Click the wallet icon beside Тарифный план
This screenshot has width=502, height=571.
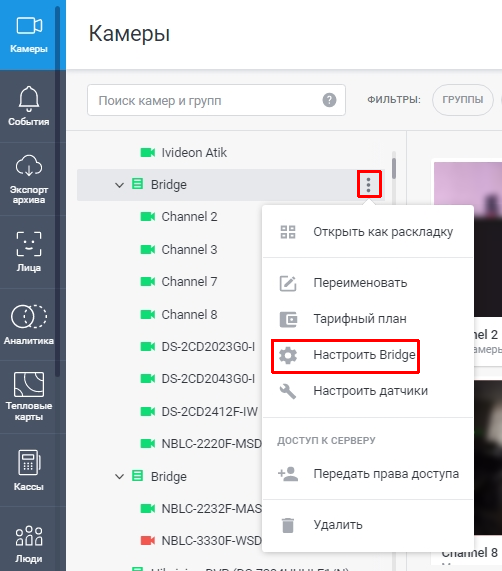(x=288, y=319)
